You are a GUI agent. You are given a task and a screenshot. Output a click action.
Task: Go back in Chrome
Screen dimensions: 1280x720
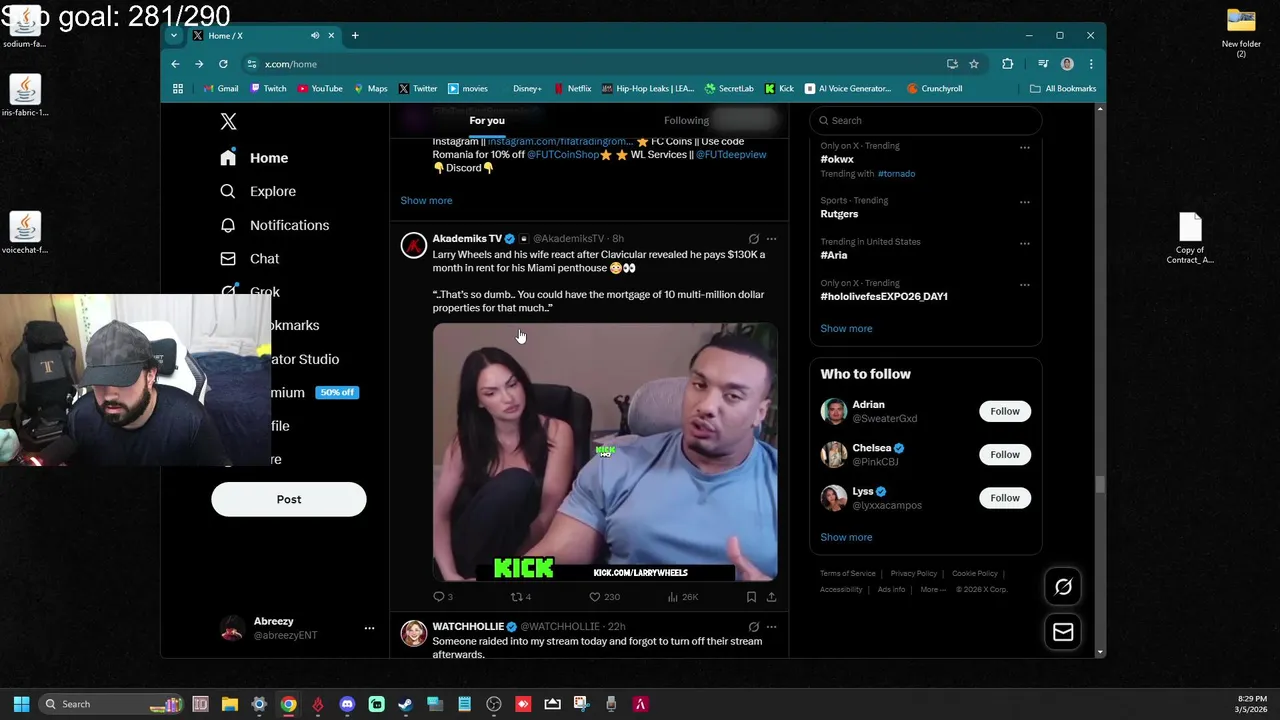[175, 64]
